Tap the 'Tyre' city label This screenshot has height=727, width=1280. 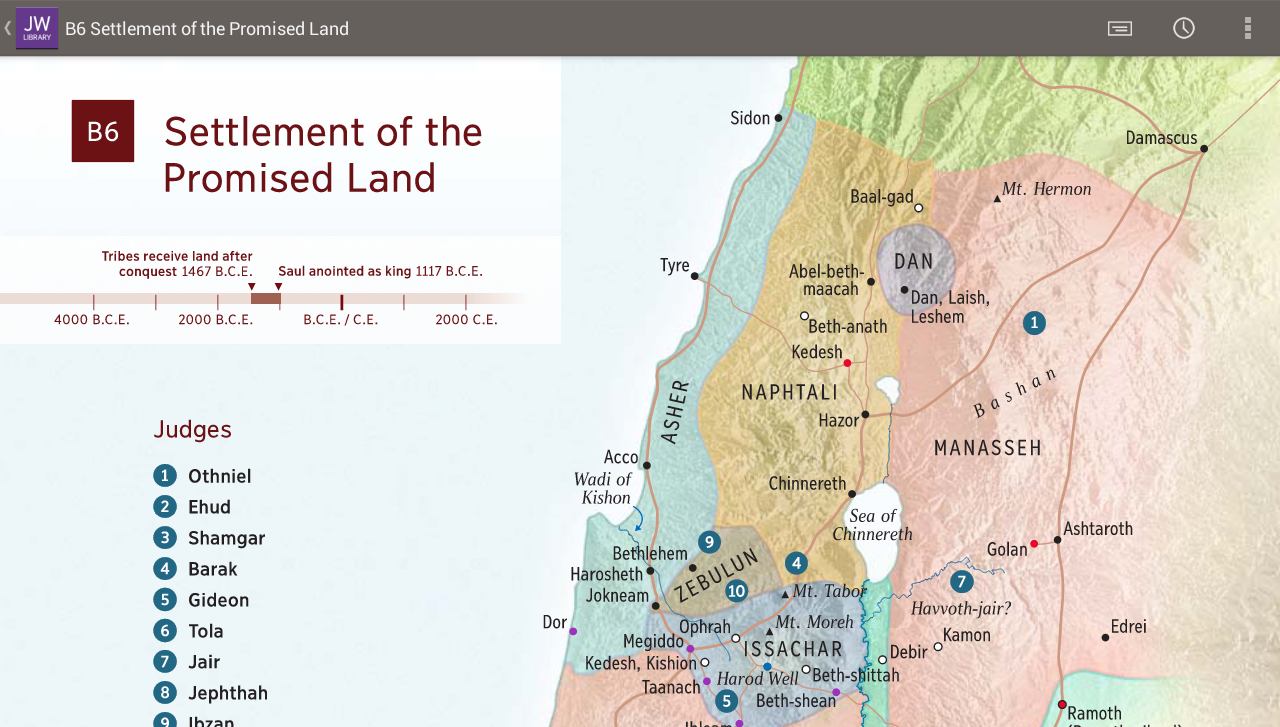click(x=675, y=265)
